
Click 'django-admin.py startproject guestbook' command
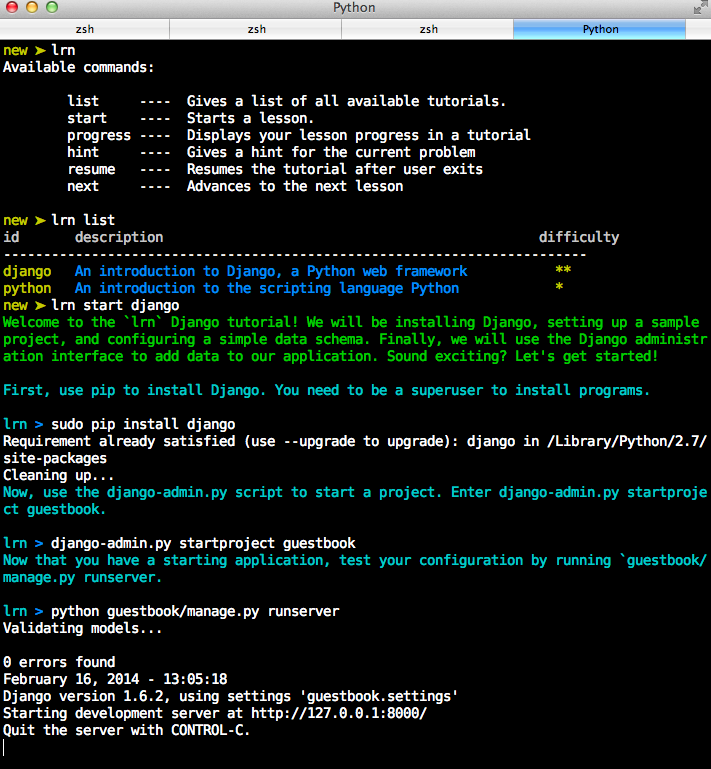[203, 543]
